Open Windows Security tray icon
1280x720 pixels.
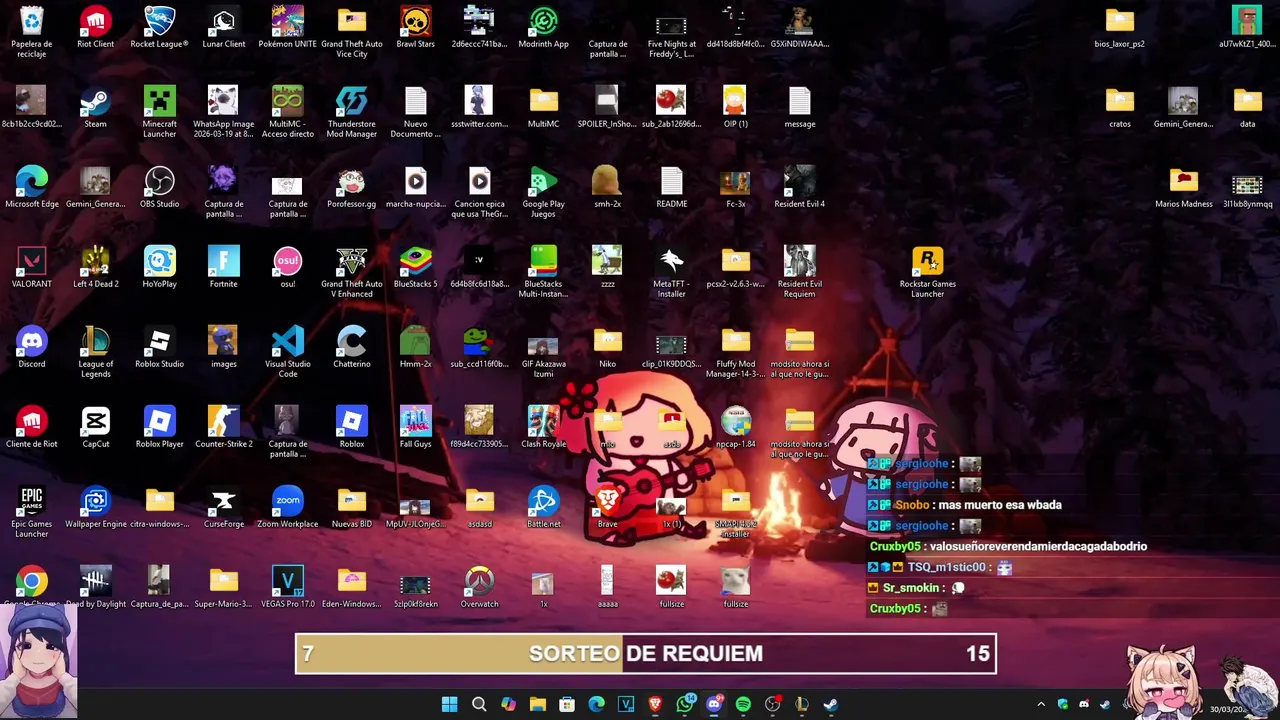1062,705
